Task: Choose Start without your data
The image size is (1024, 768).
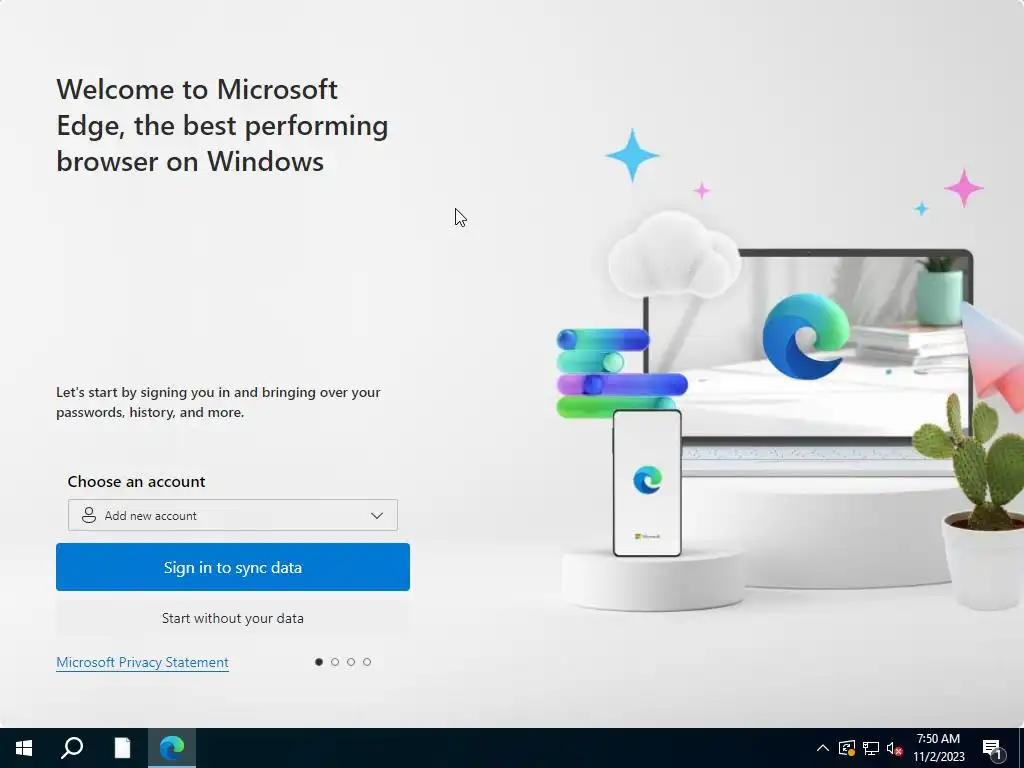Action: tap(232, 618)
